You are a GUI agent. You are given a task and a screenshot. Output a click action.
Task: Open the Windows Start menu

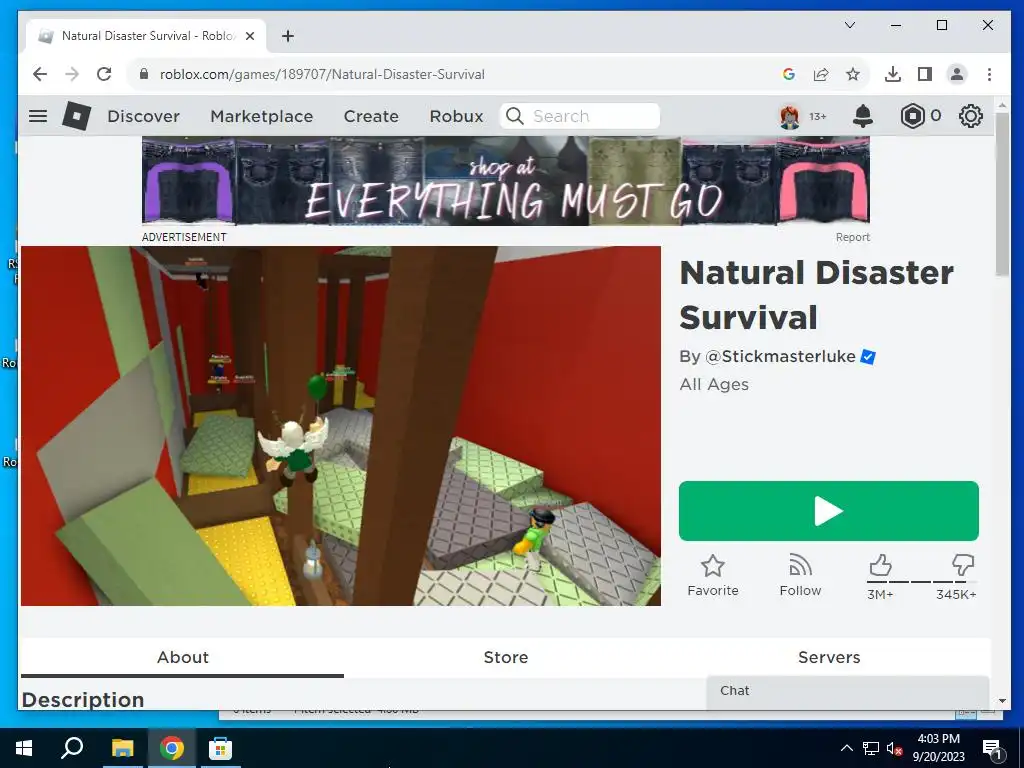[24, 748]
